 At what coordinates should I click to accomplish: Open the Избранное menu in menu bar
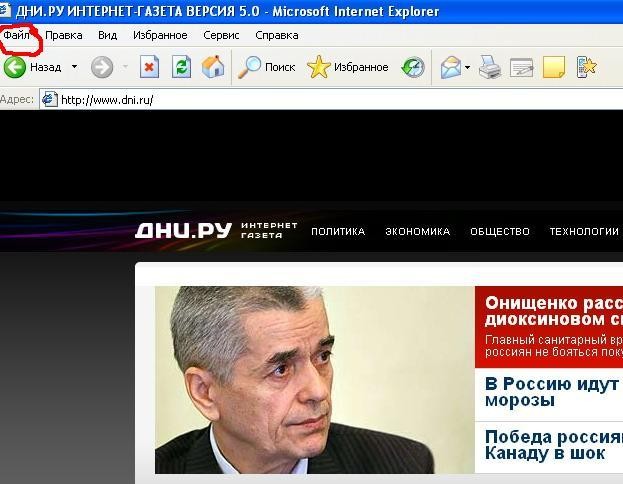pyautogui.click(x=160, y=35)
